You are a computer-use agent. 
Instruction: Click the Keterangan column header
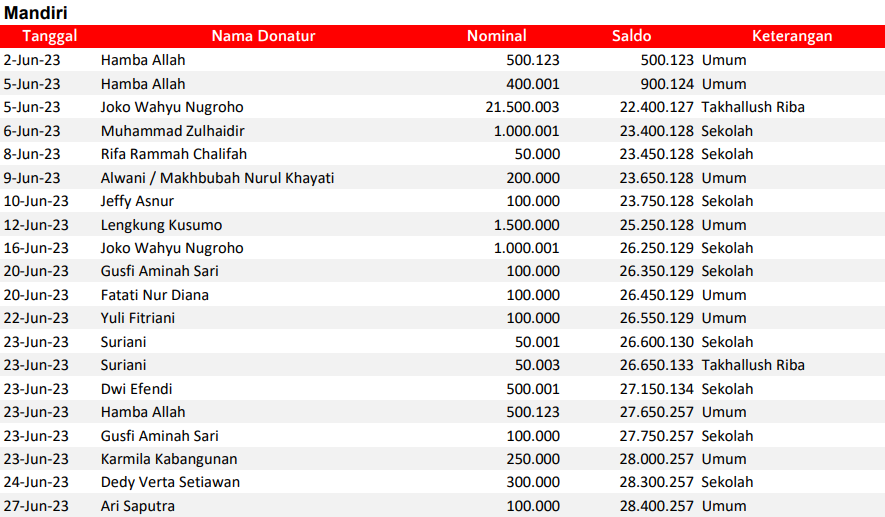point(792,36)
